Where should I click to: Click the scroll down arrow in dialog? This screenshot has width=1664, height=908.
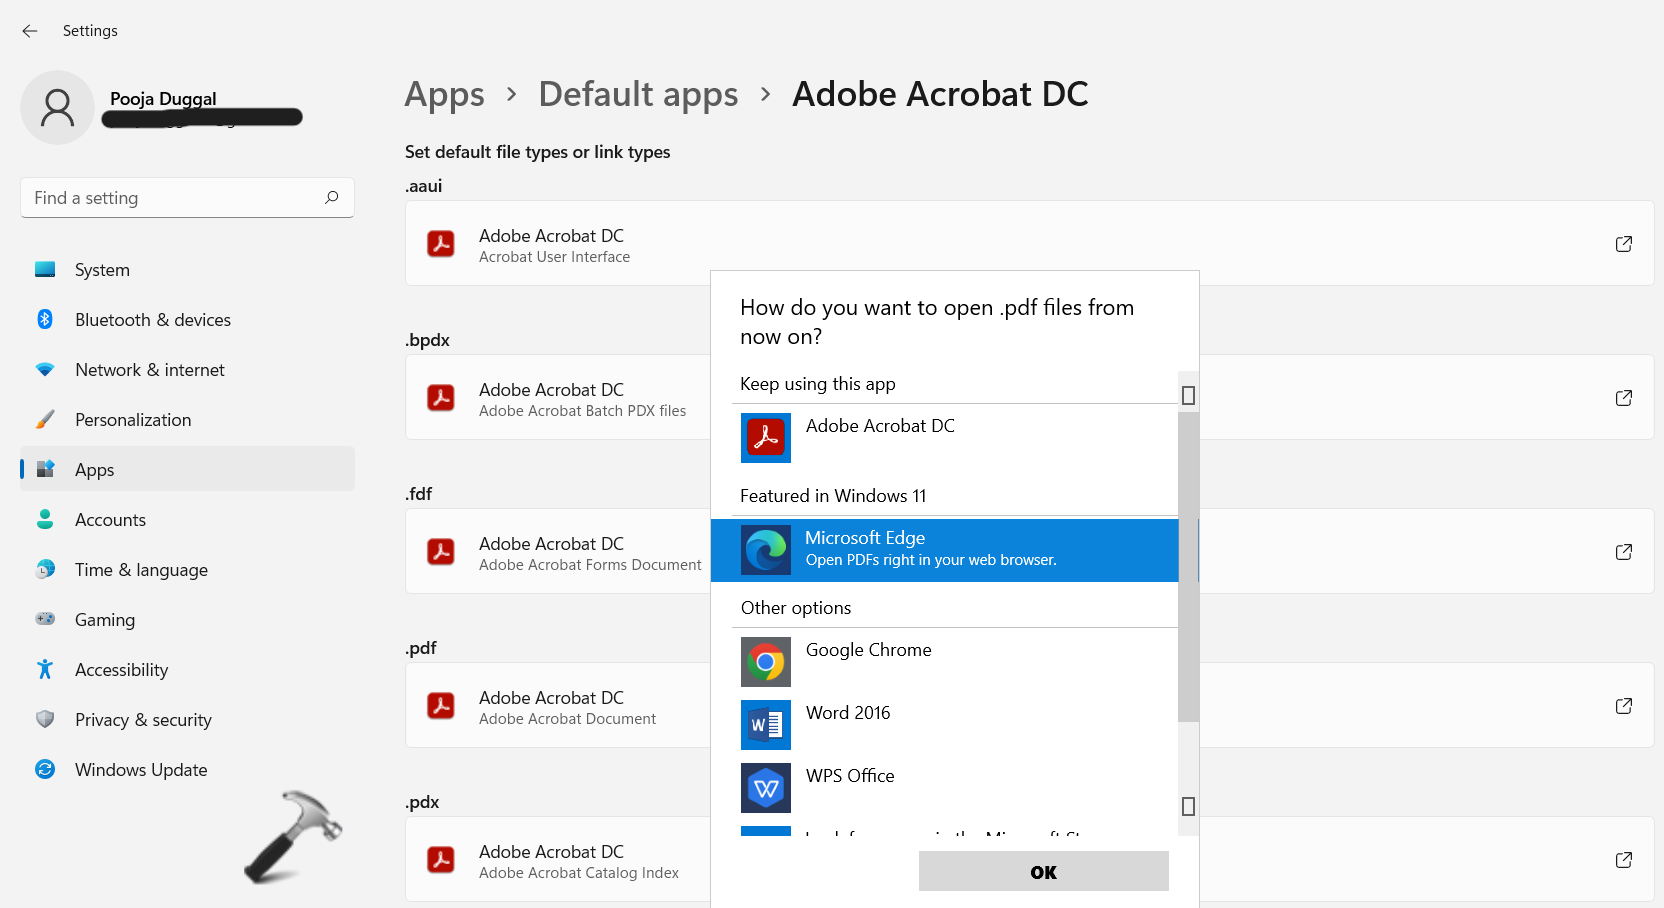pos(1188,806)
